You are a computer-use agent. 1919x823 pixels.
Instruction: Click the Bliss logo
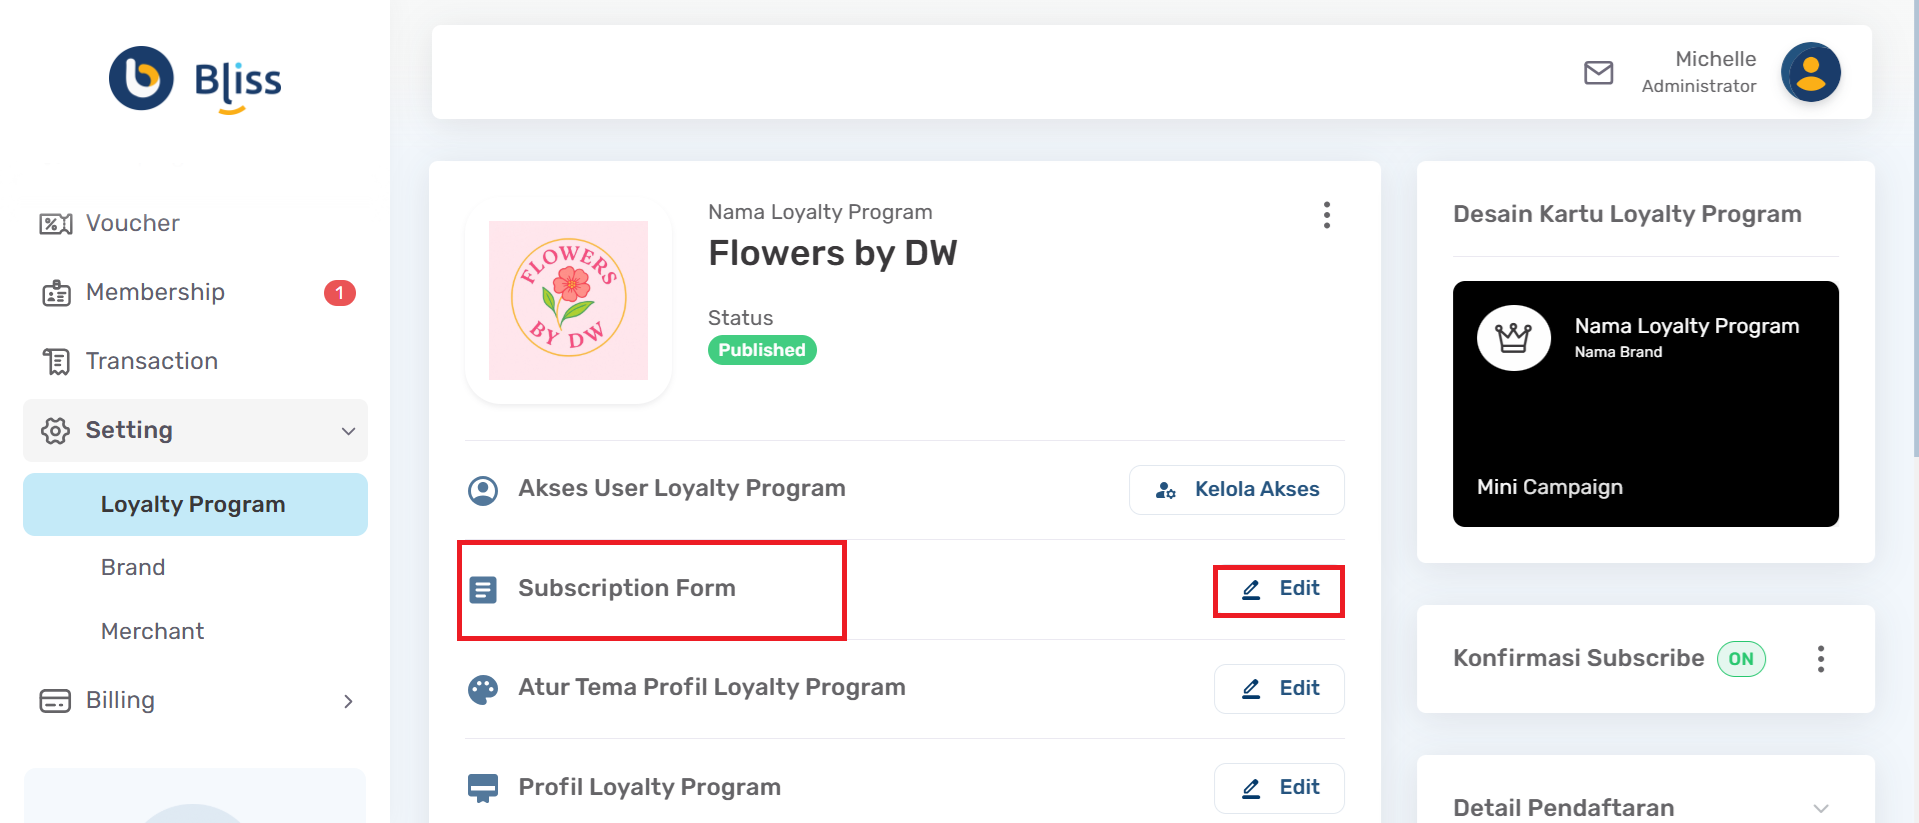(195, 79)
